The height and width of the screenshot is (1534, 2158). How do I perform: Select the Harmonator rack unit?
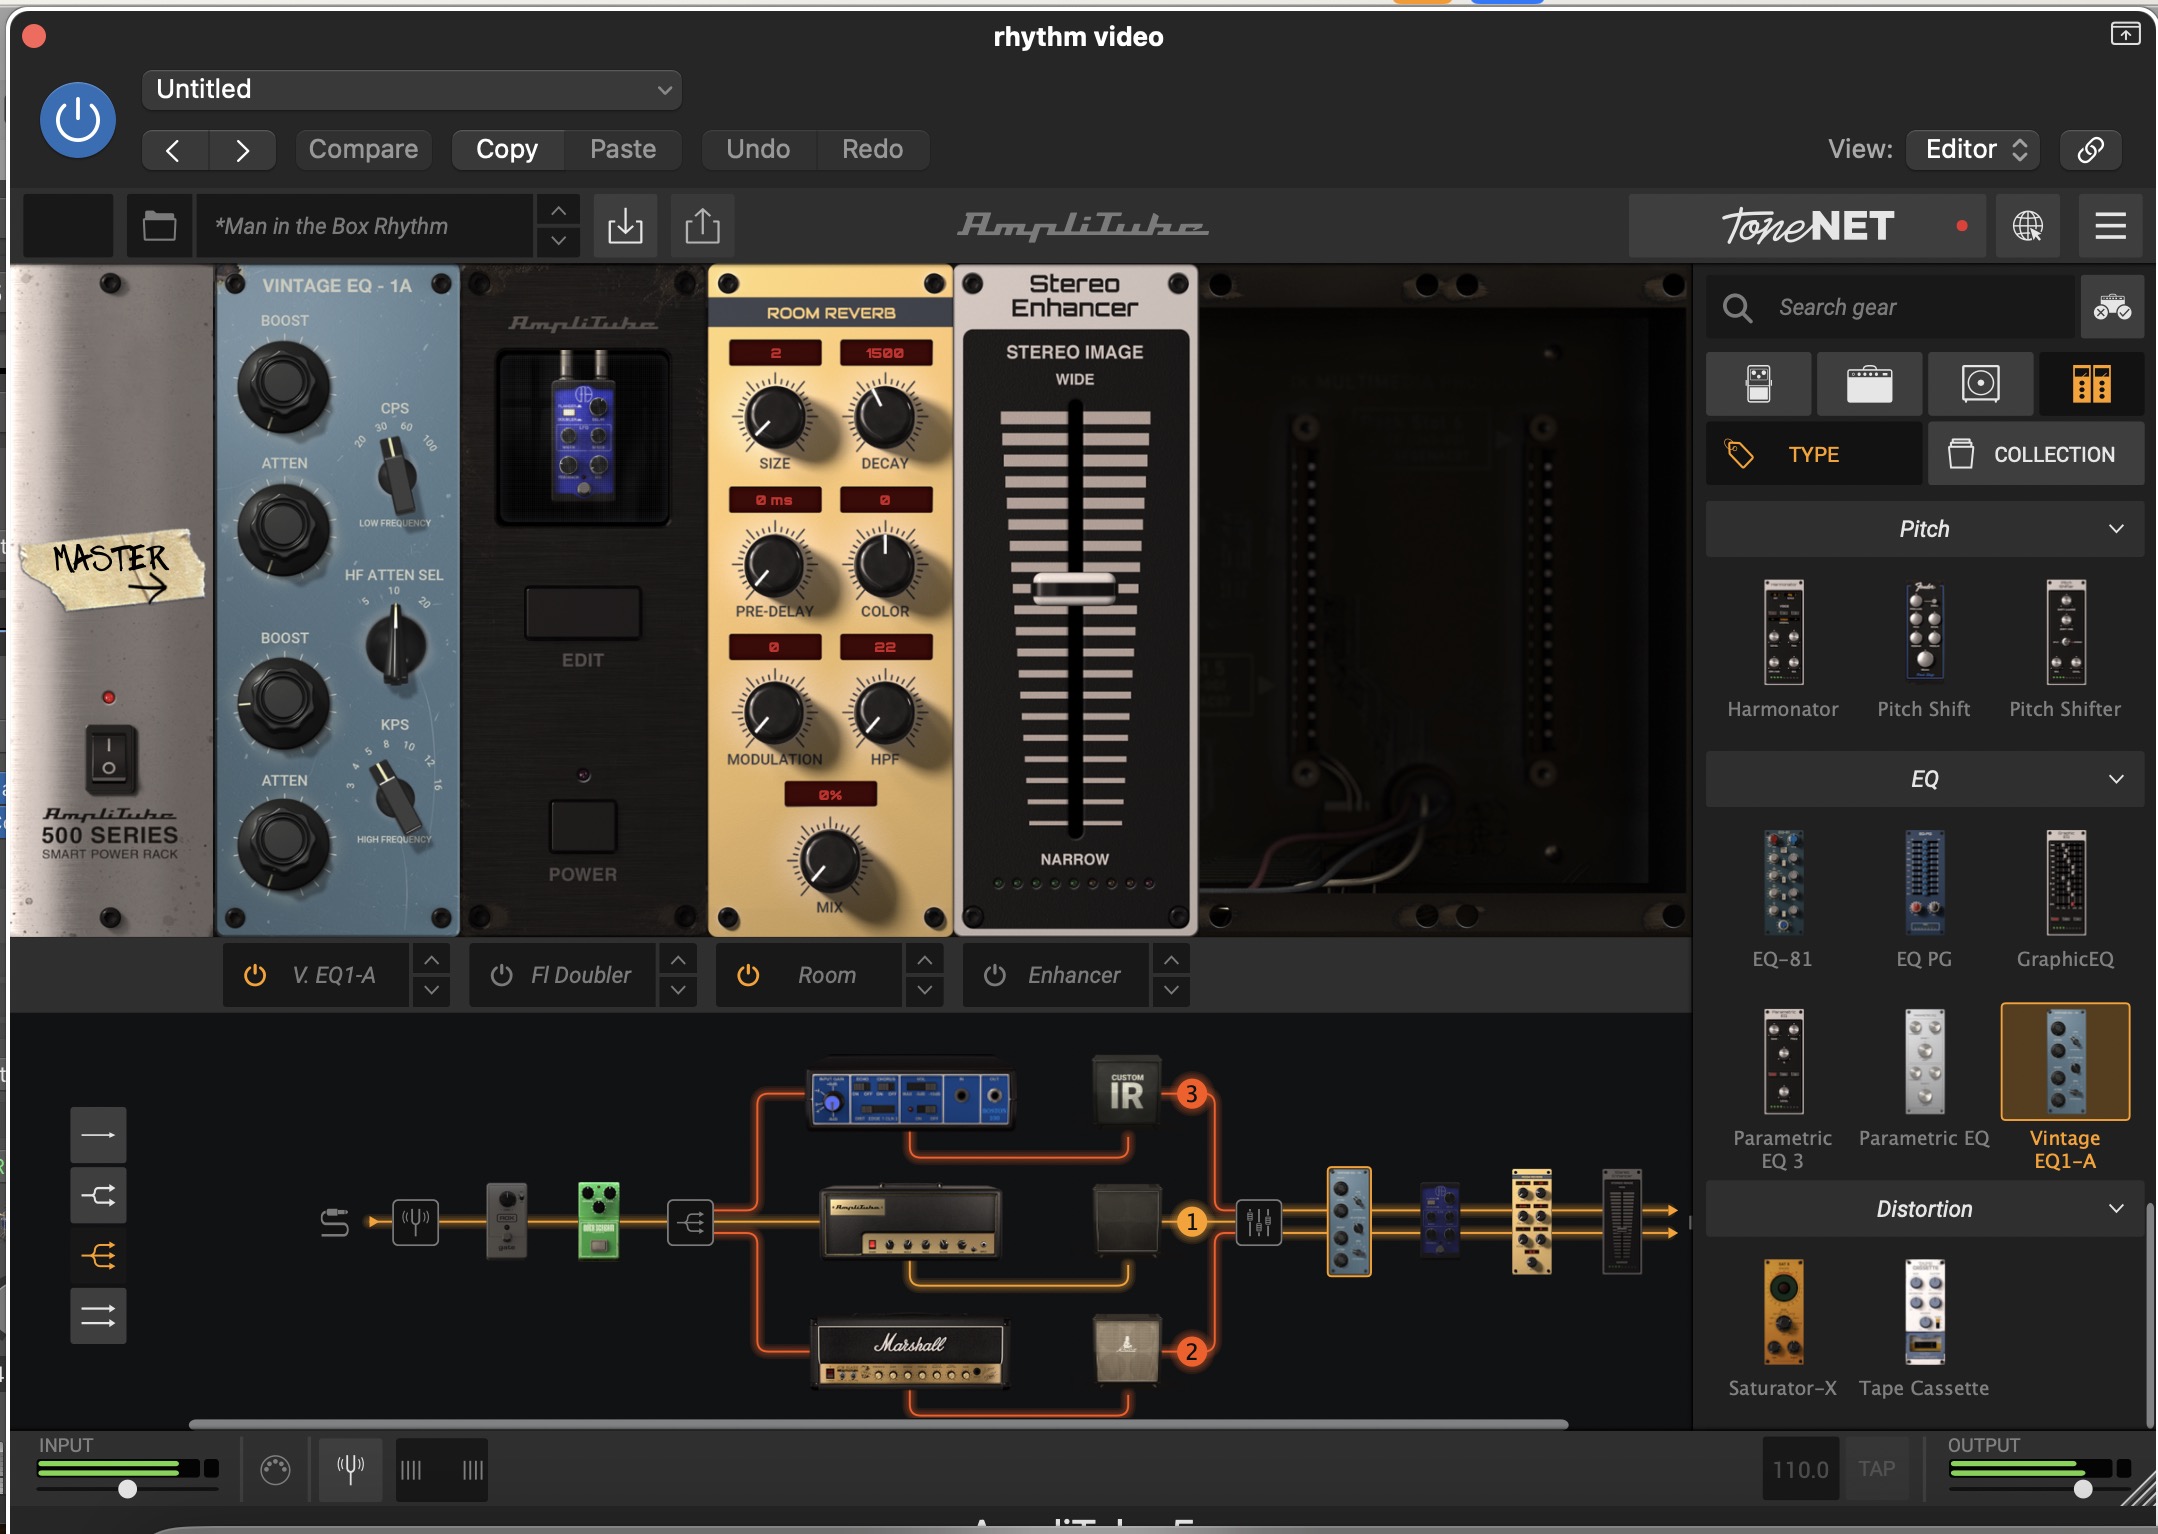click(x=1783, y=648)
